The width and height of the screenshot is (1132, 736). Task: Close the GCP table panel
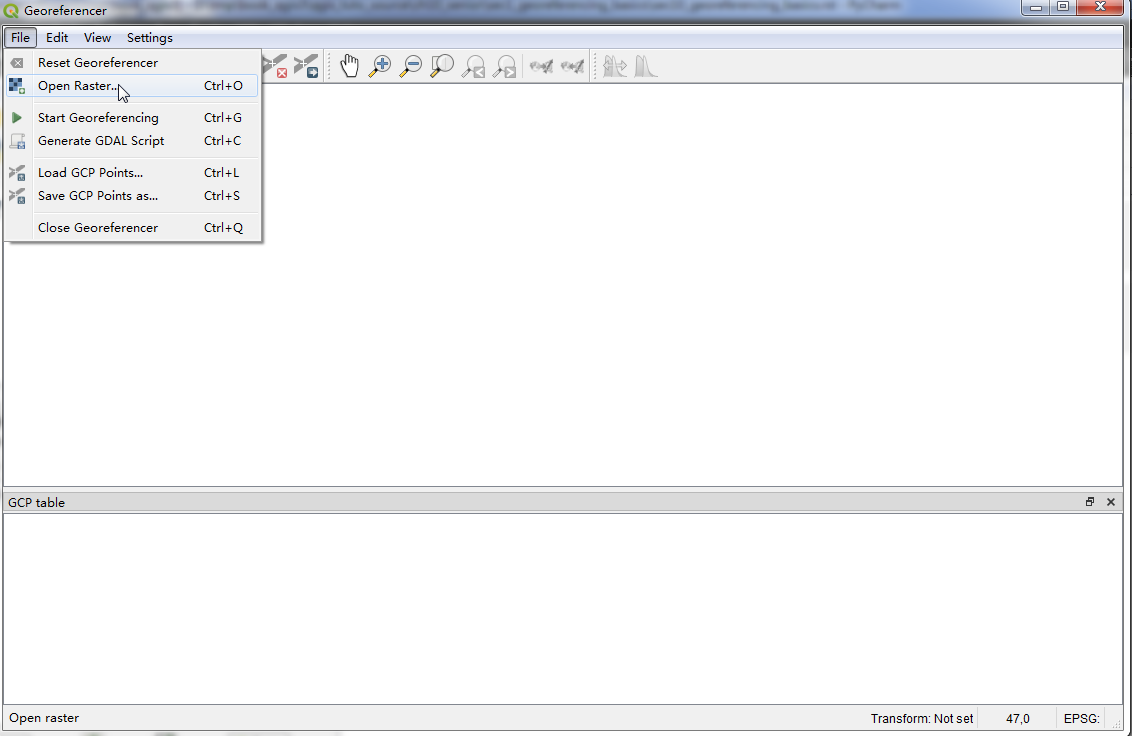click(1111, 502)
